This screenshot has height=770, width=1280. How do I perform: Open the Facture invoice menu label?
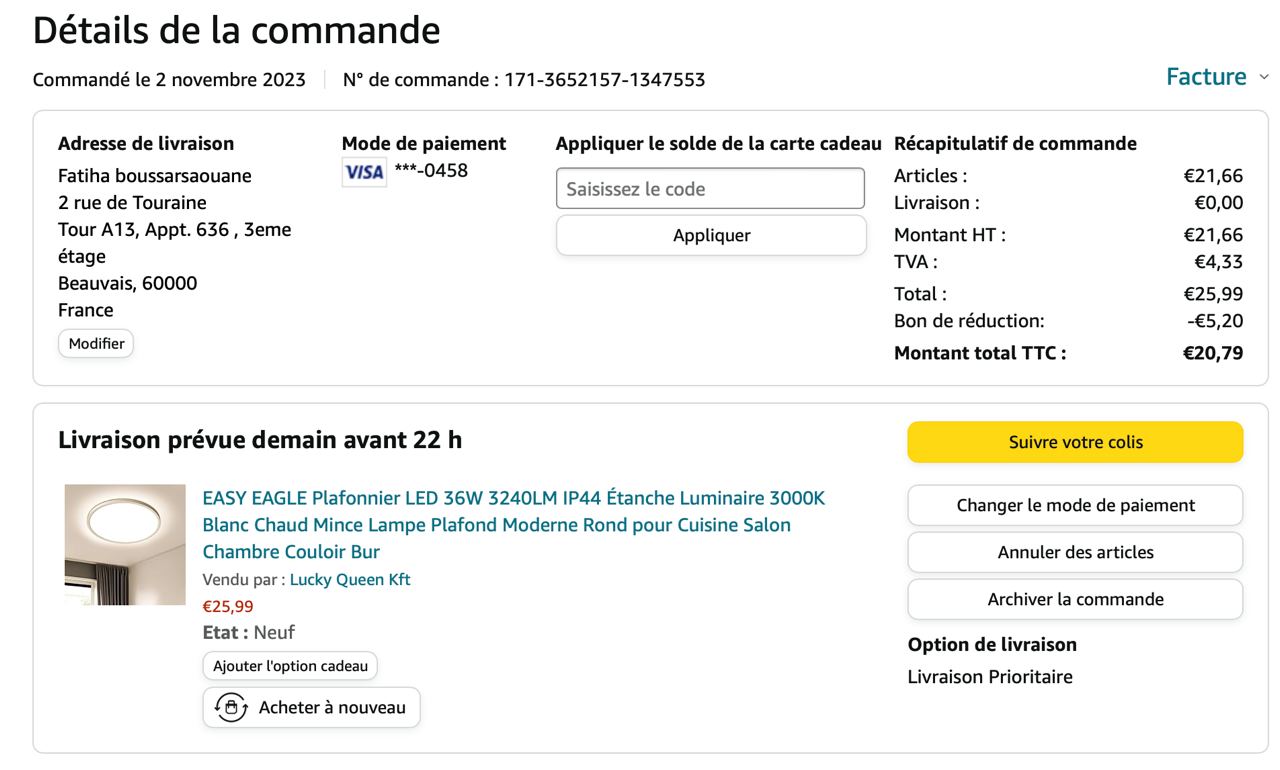(x=1206, y=77)
